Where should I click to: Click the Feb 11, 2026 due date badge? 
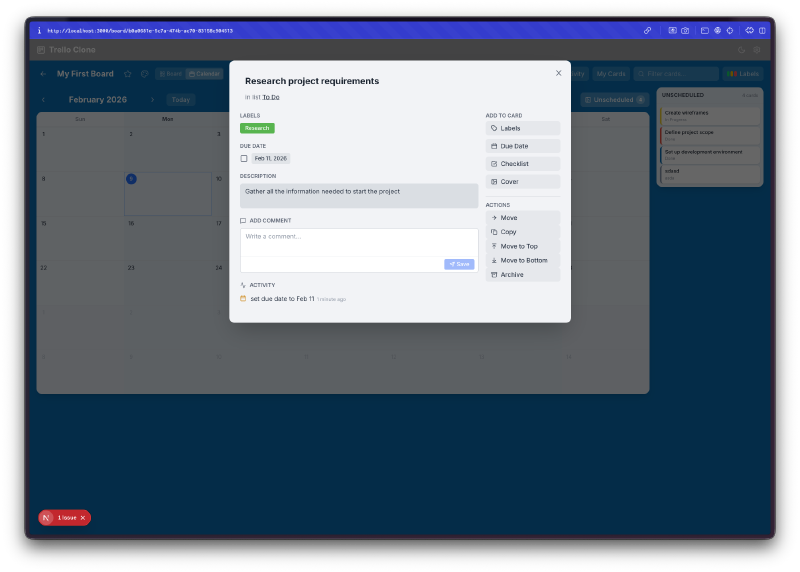(x=270, y=158)
